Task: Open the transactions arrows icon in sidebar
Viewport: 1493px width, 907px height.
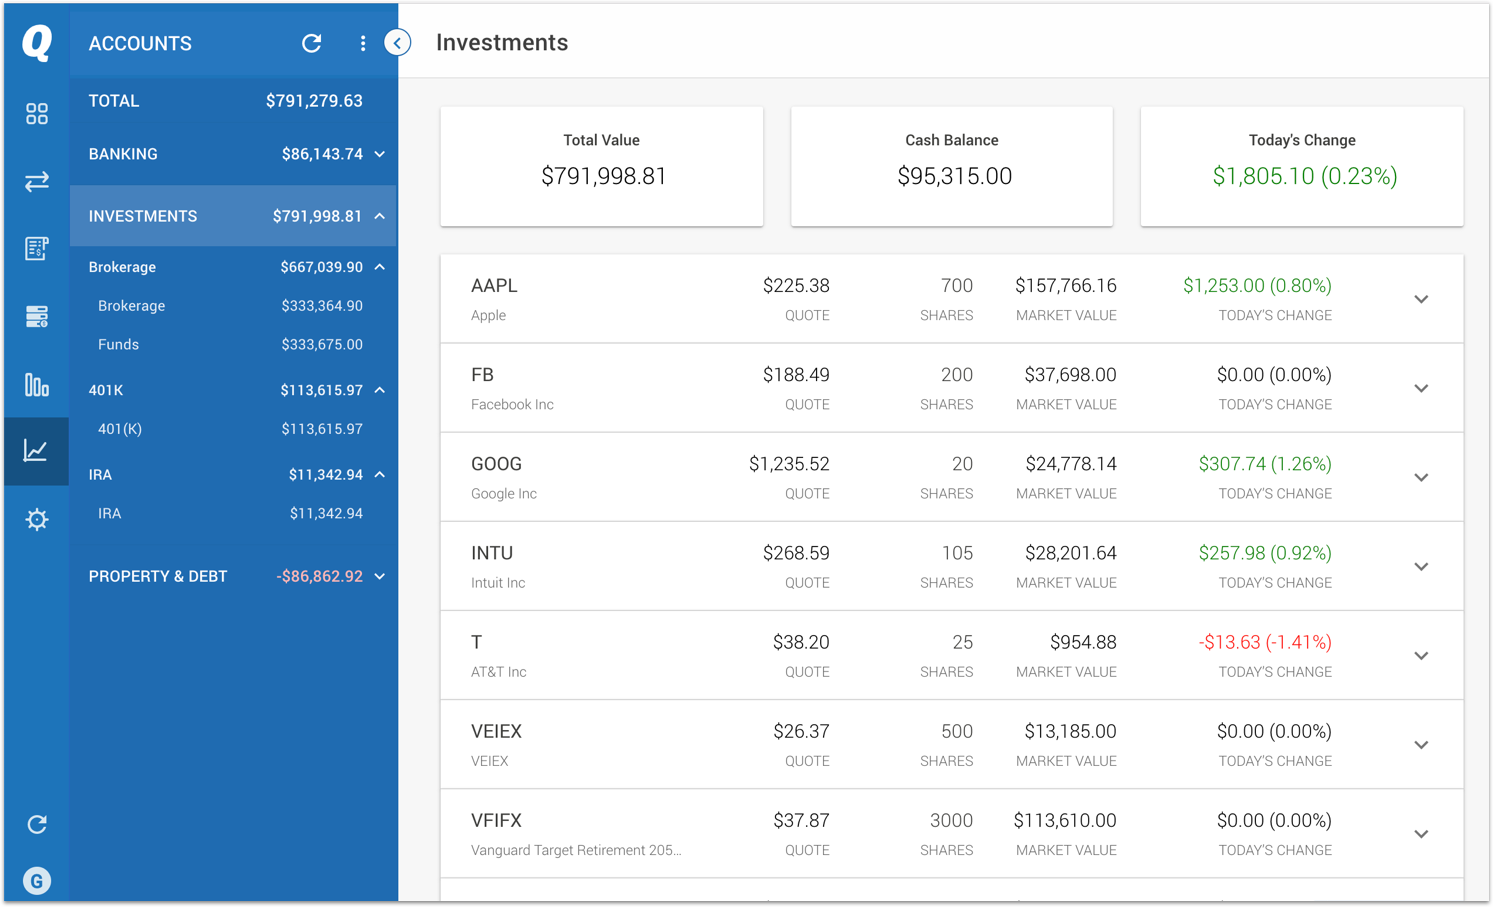Action: tap(37, 182)
